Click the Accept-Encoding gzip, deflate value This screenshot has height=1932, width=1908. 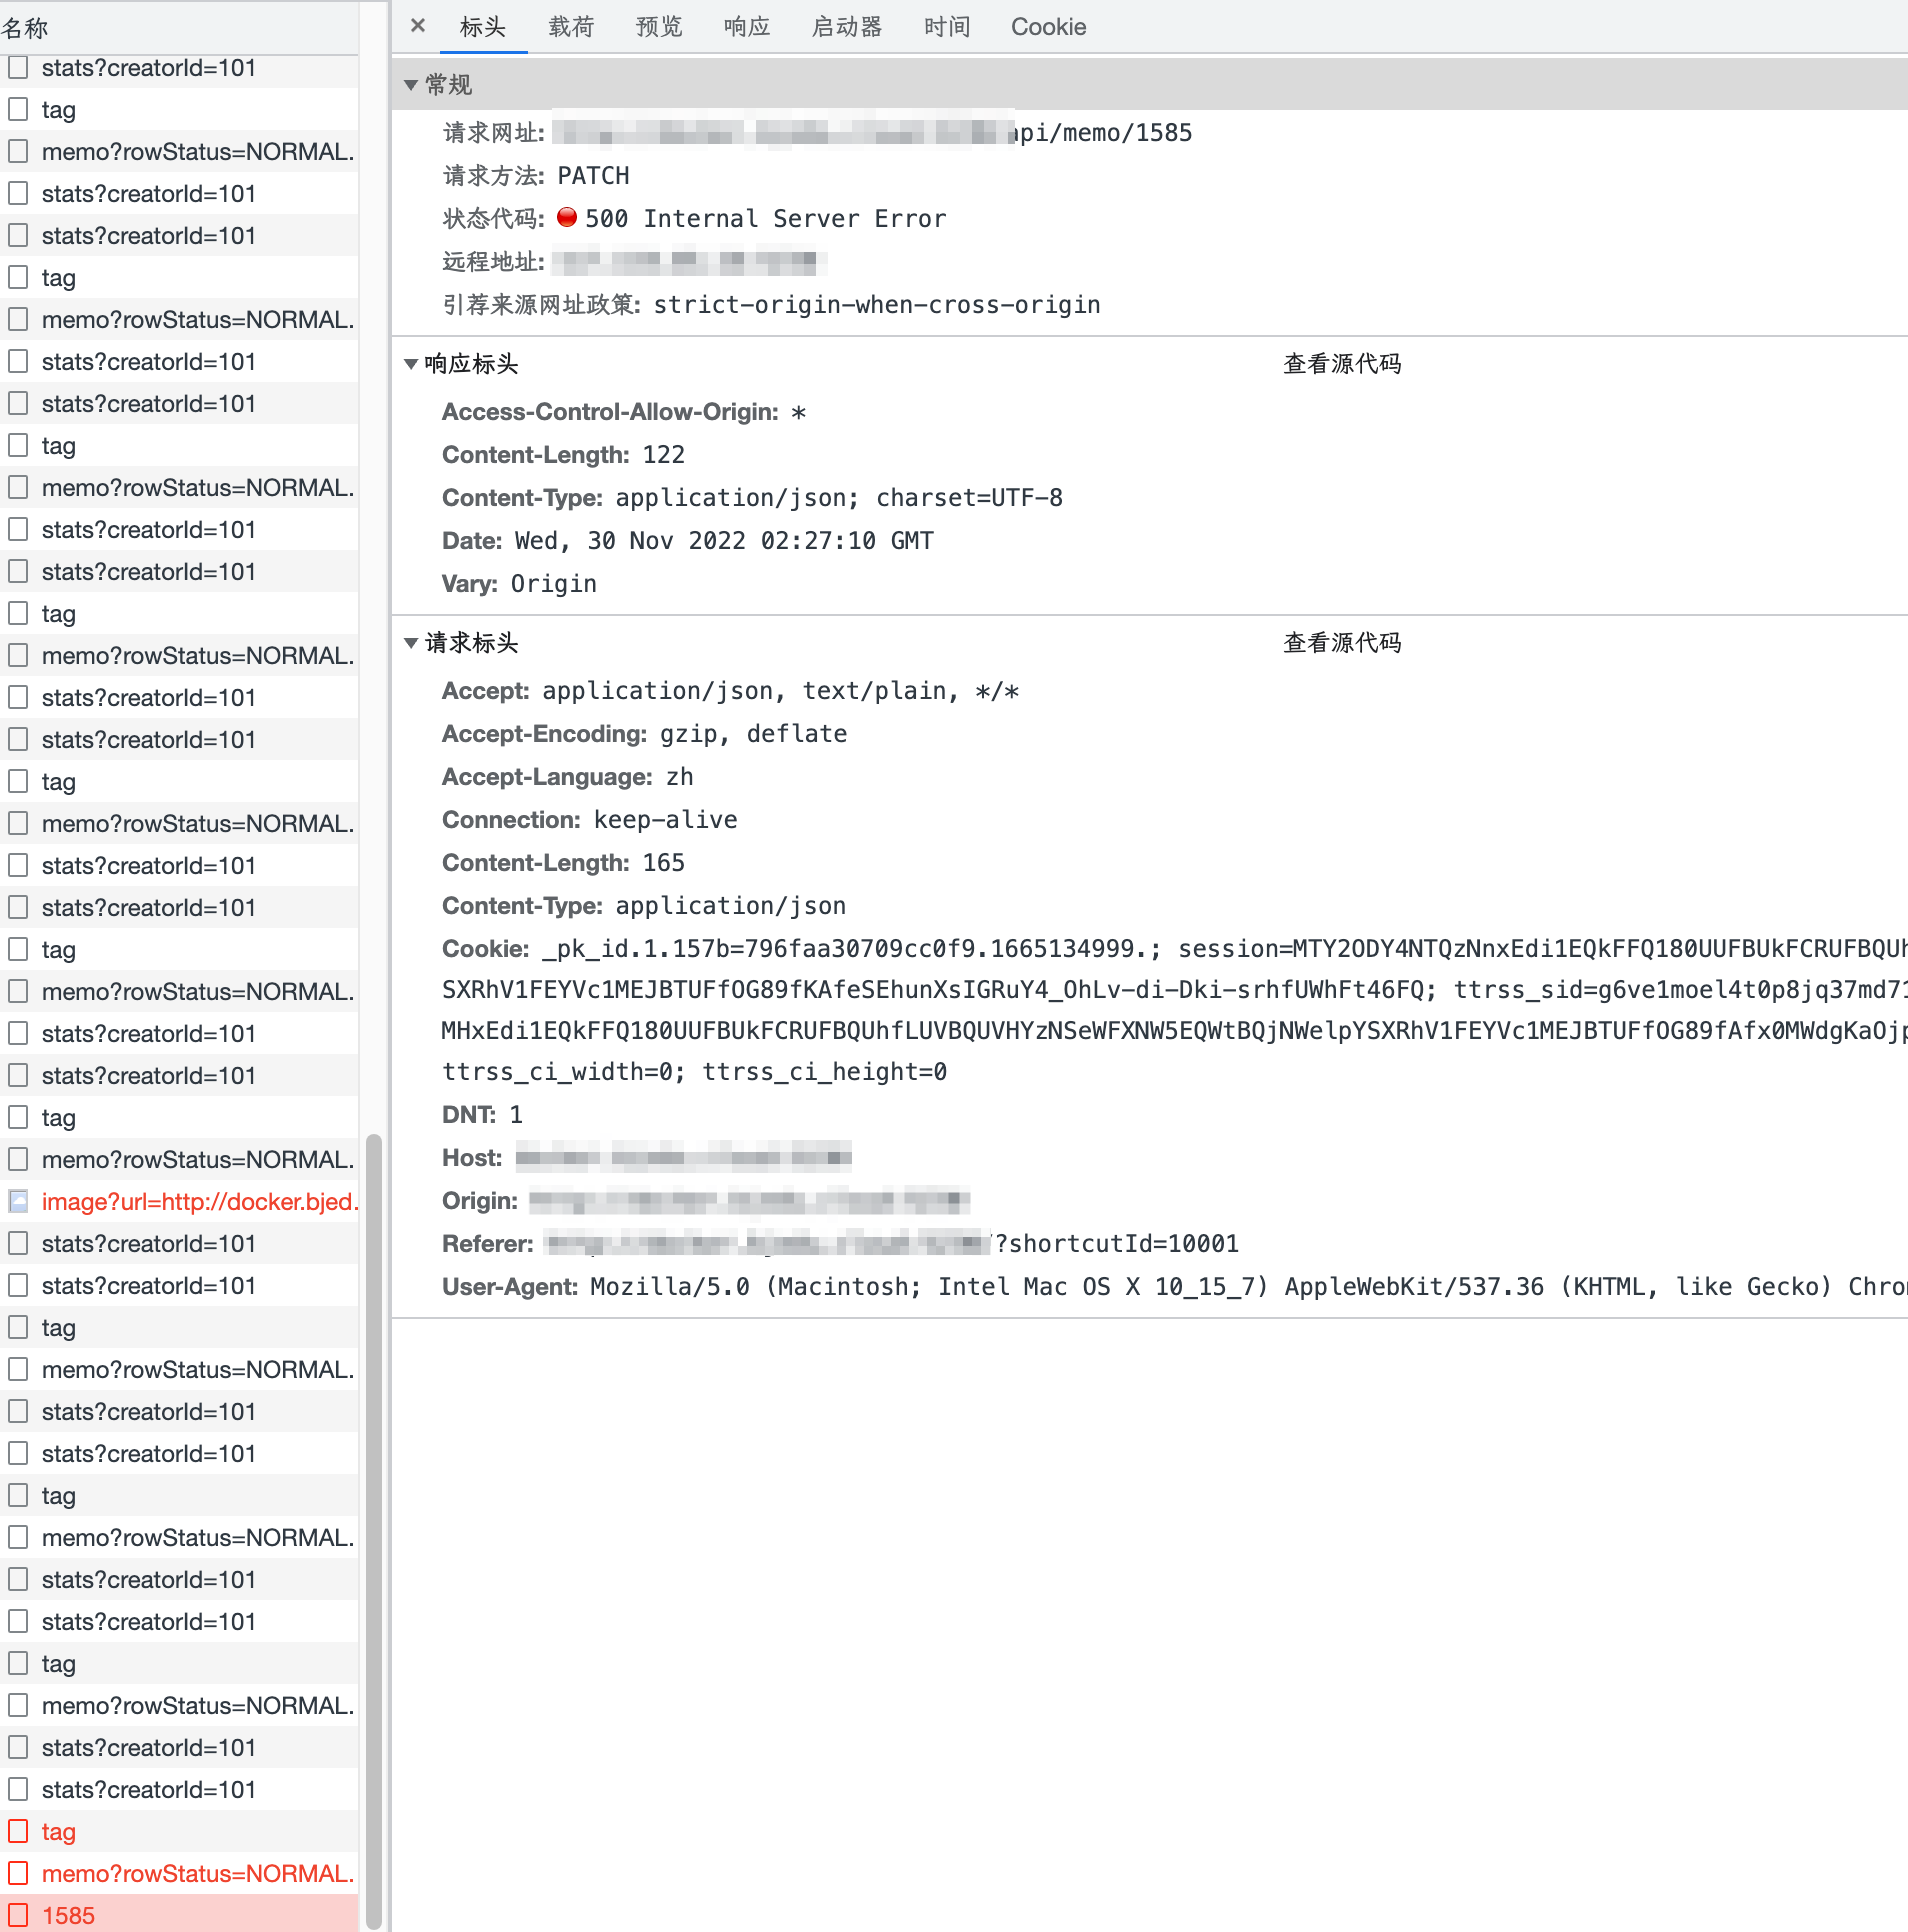click(753, 734)
